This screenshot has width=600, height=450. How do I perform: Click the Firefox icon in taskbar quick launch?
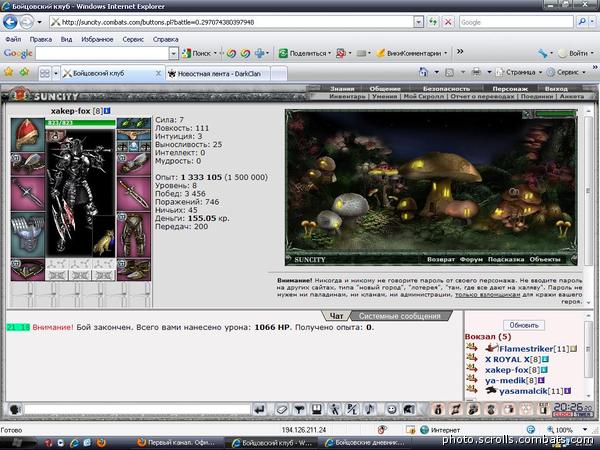[x=101, y=443]
